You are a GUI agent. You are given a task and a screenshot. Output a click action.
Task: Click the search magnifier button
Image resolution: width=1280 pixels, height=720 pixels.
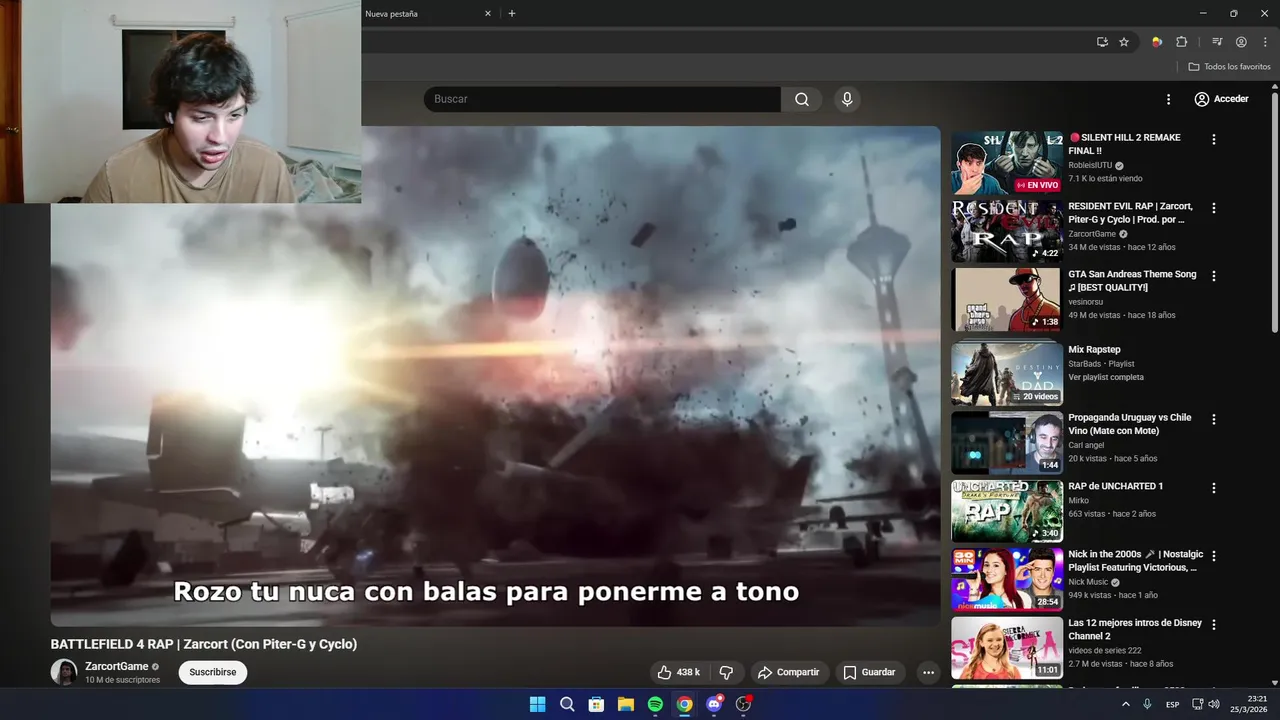coord(802,99)
